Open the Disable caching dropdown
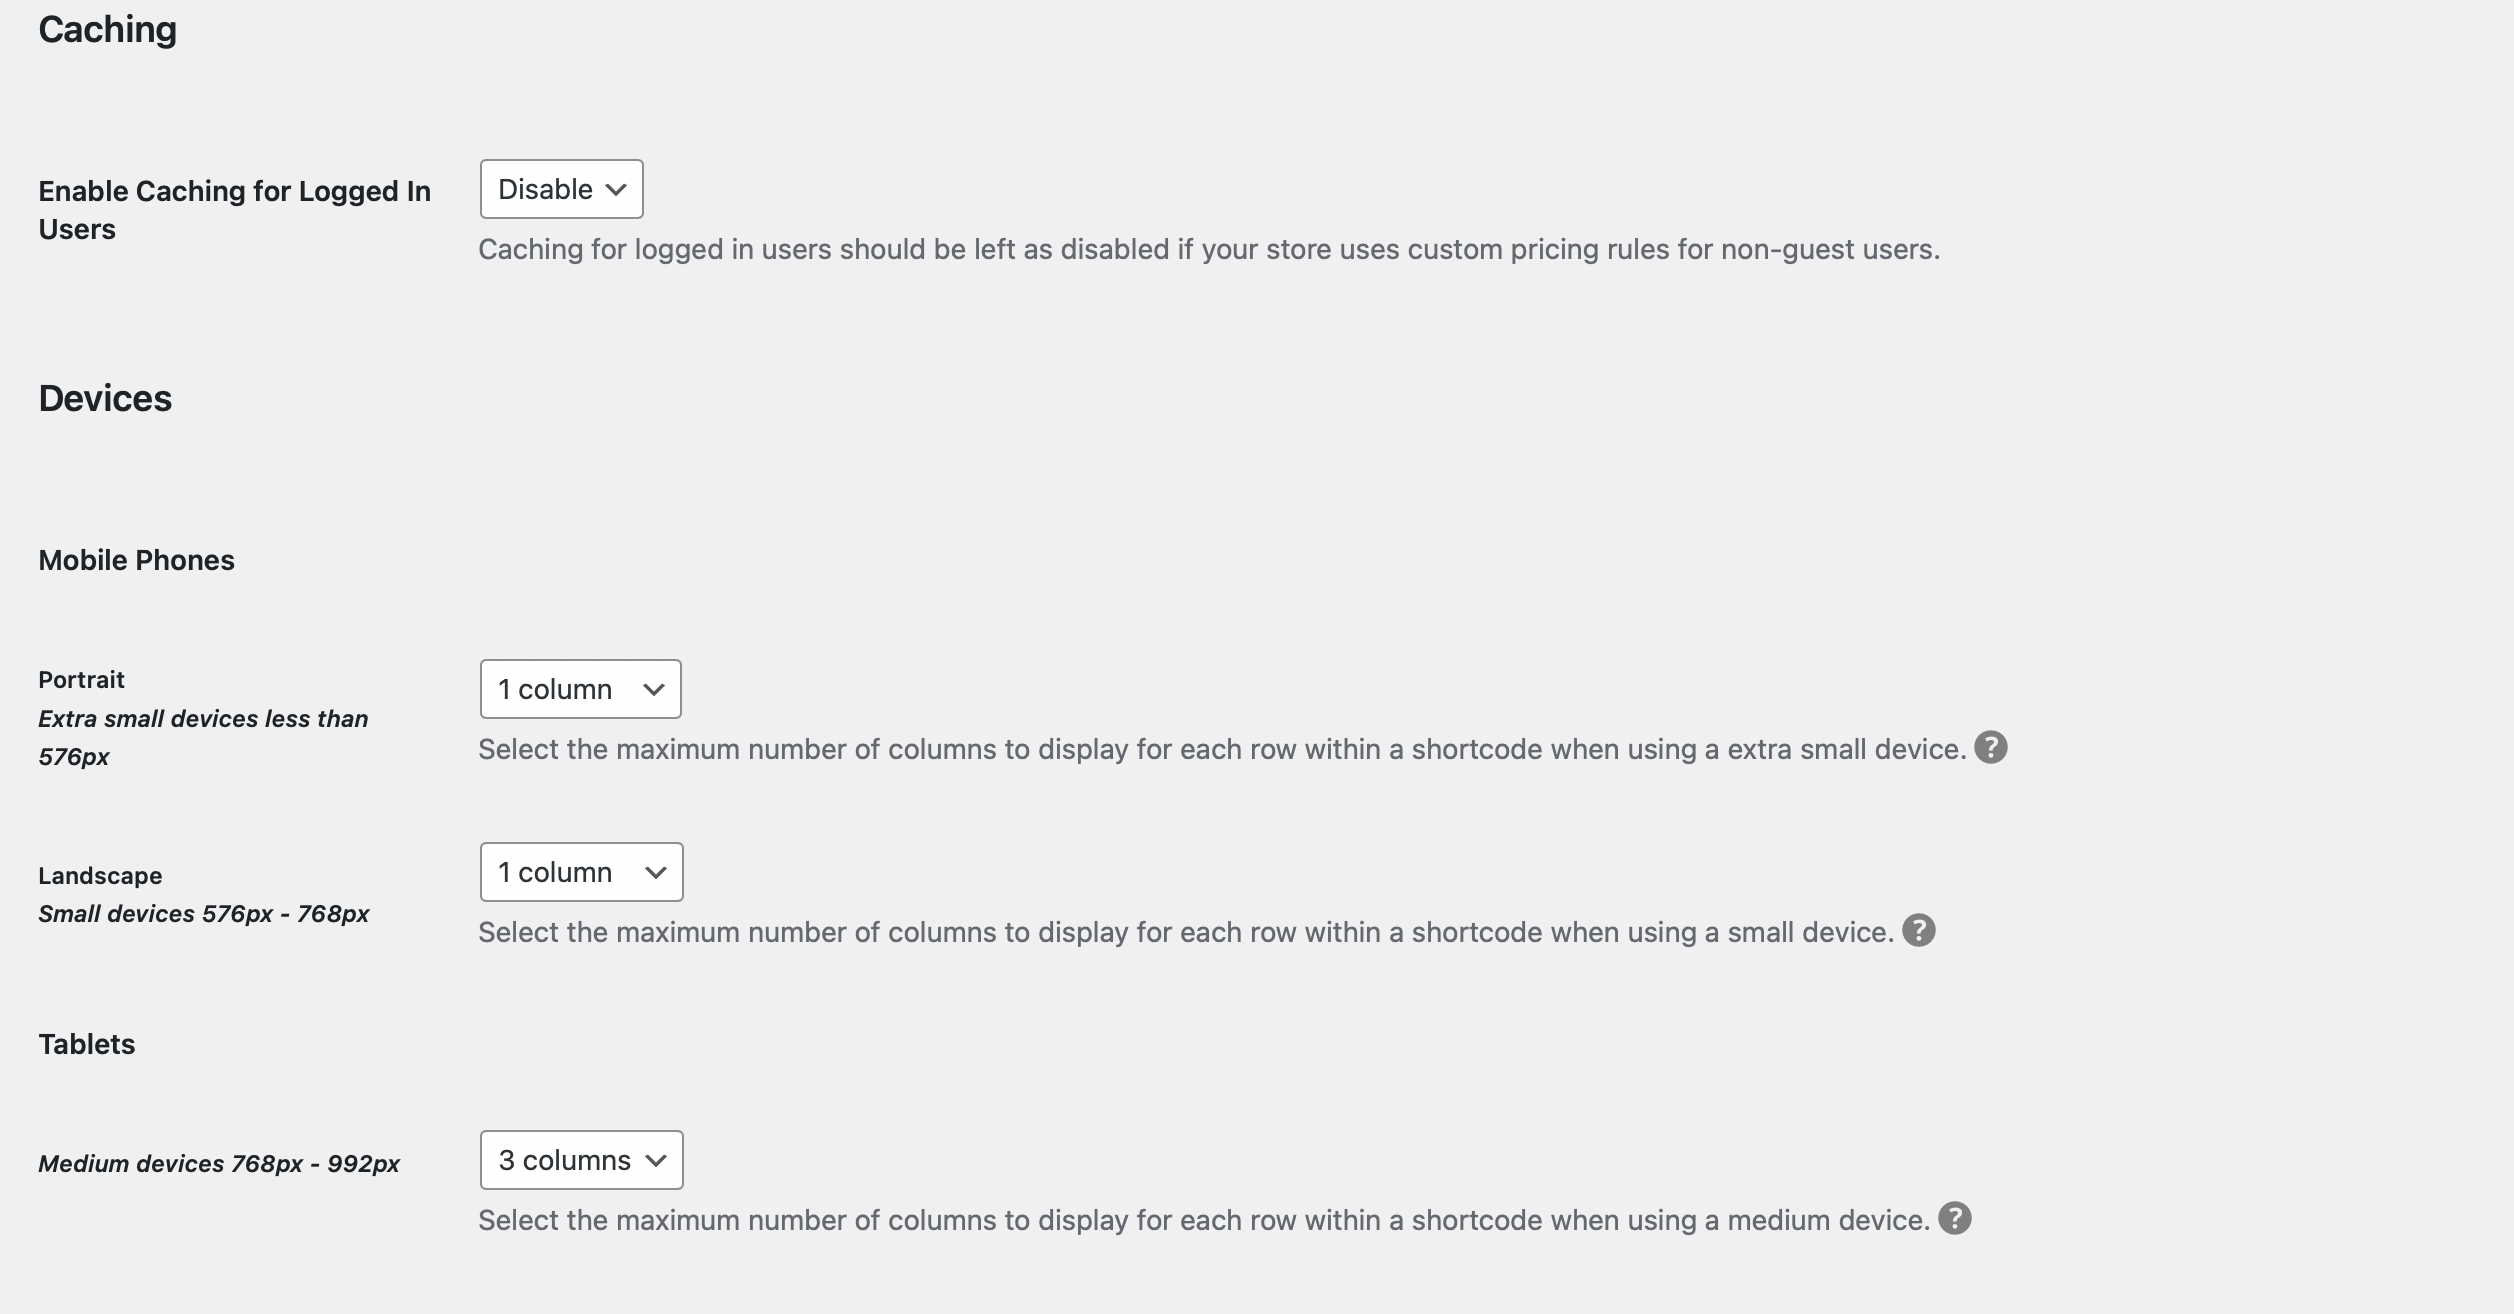Image resolution: width=2514 pixels, height=1314 pixels. [x=561, y=189]
